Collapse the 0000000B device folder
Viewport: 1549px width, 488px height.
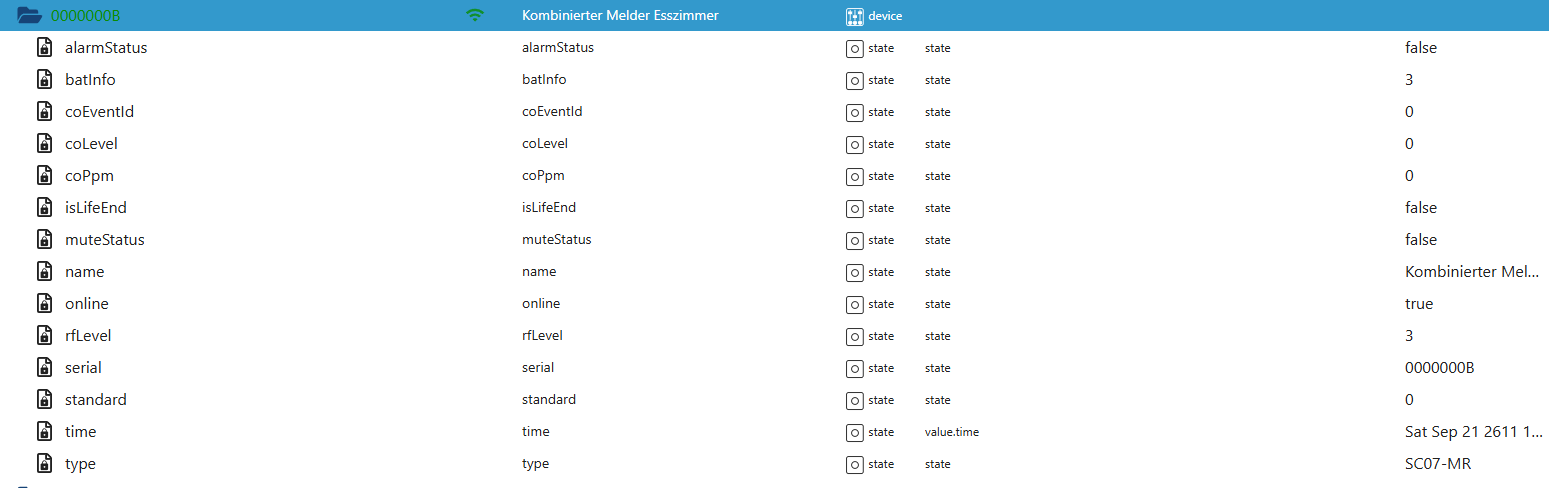point(29,15)
